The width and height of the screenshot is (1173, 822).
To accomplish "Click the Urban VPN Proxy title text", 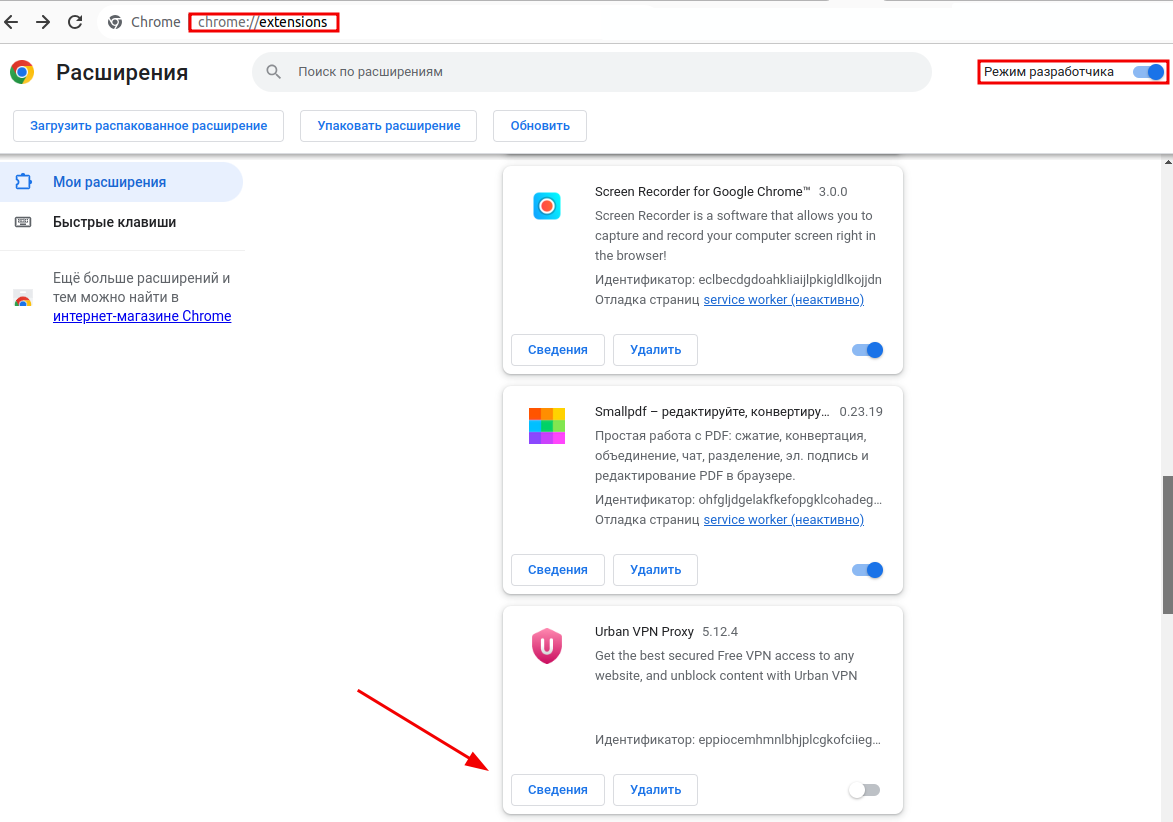I will (644, 631).
